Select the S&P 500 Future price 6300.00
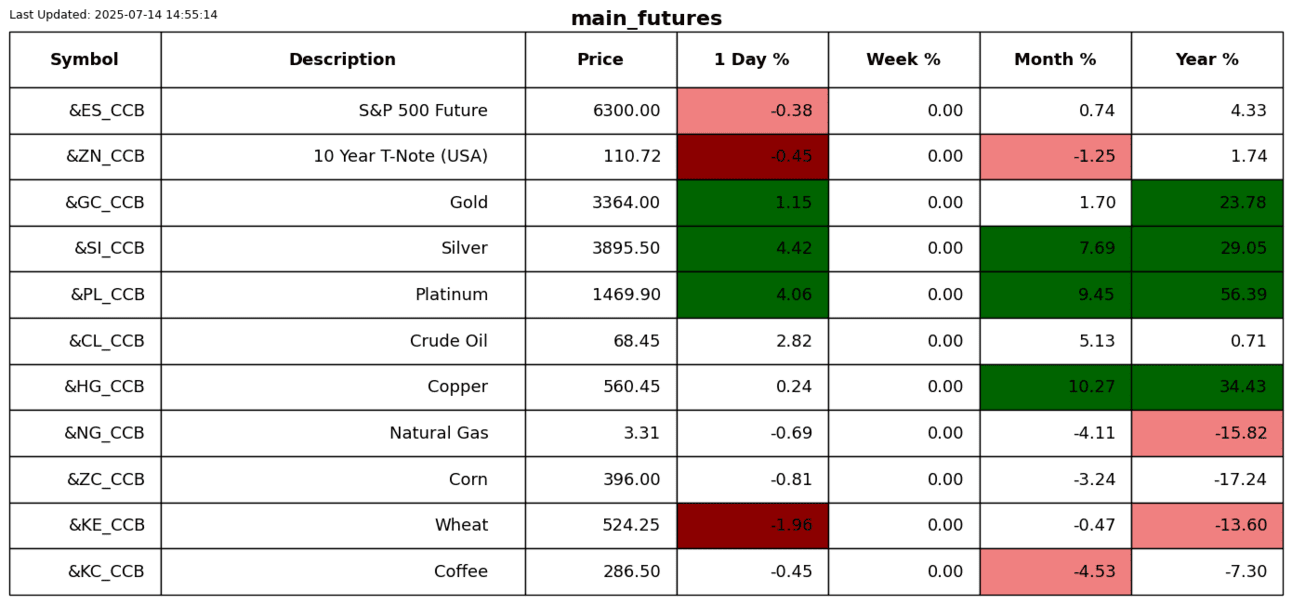Screen dimensions: 1292x604 pyautogui.click(x=626, y=111)
